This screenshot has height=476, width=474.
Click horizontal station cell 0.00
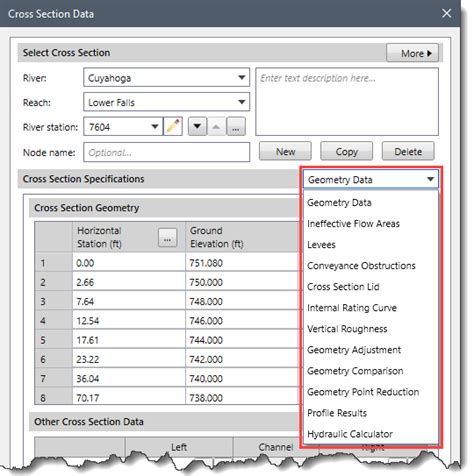click(x=129, y=263)
